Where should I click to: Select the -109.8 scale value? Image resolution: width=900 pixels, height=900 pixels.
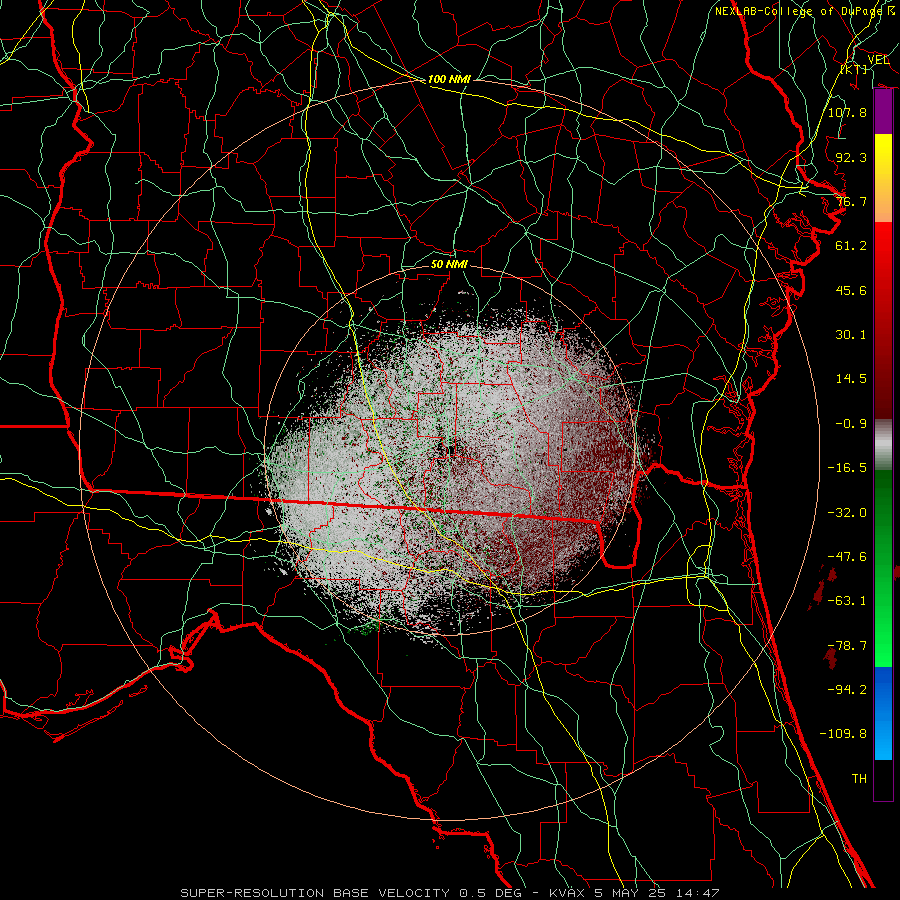point(843,734)
